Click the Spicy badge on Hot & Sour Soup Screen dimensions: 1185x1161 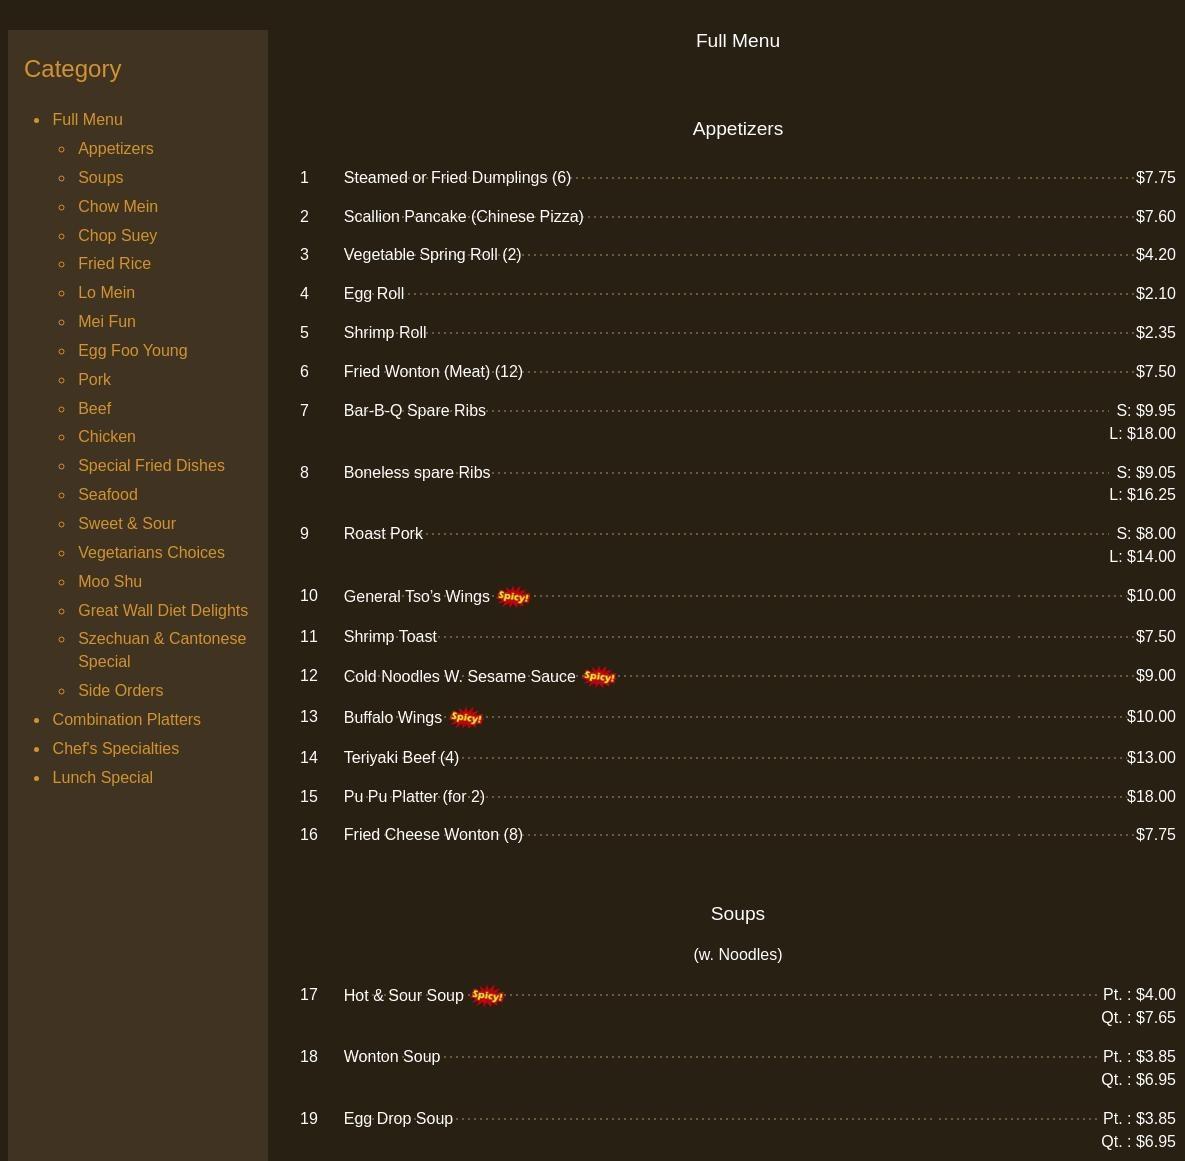pyautogui.click(x=487, y=996)
